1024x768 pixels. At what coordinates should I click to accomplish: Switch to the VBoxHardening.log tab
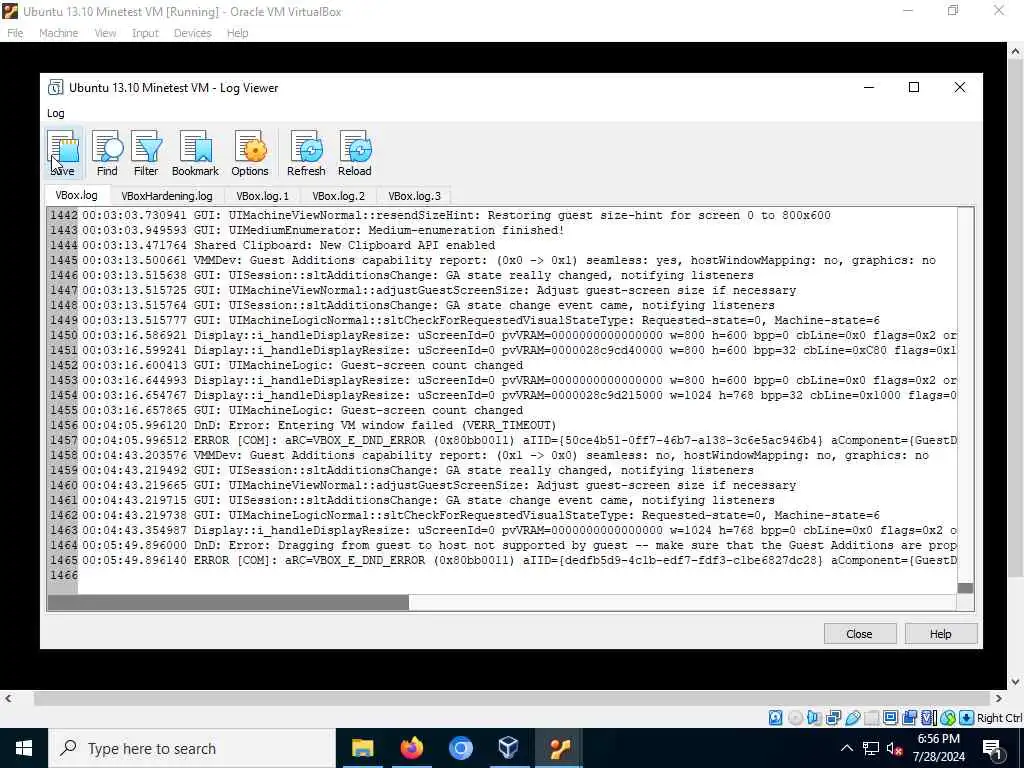(x=167, y=196)
